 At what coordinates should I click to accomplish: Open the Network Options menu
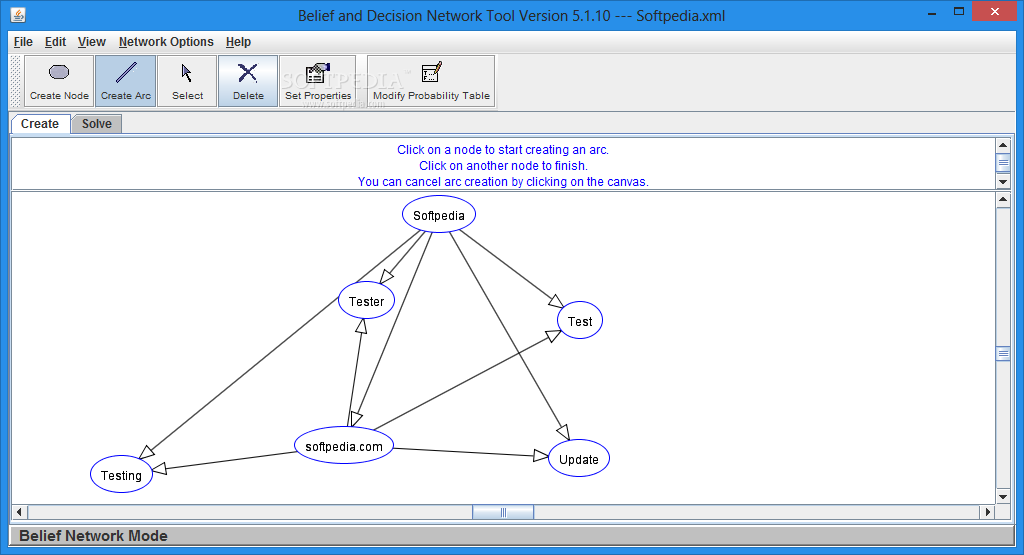[x=166, y=42]
